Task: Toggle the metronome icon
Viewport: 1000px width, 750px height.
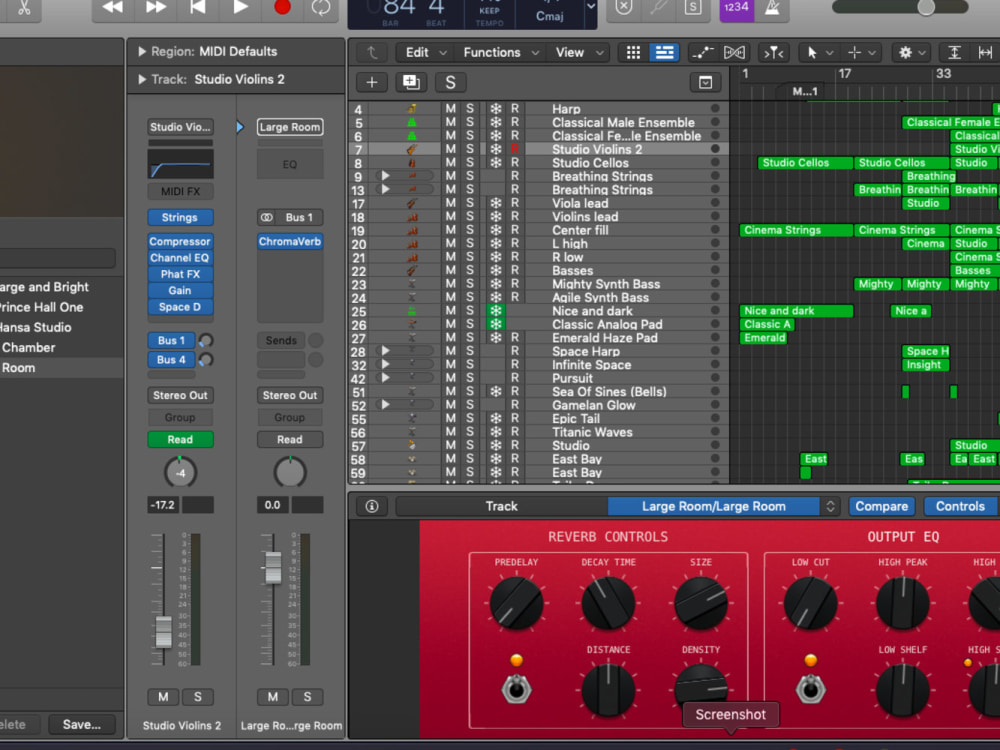Action: pos(772,8)
